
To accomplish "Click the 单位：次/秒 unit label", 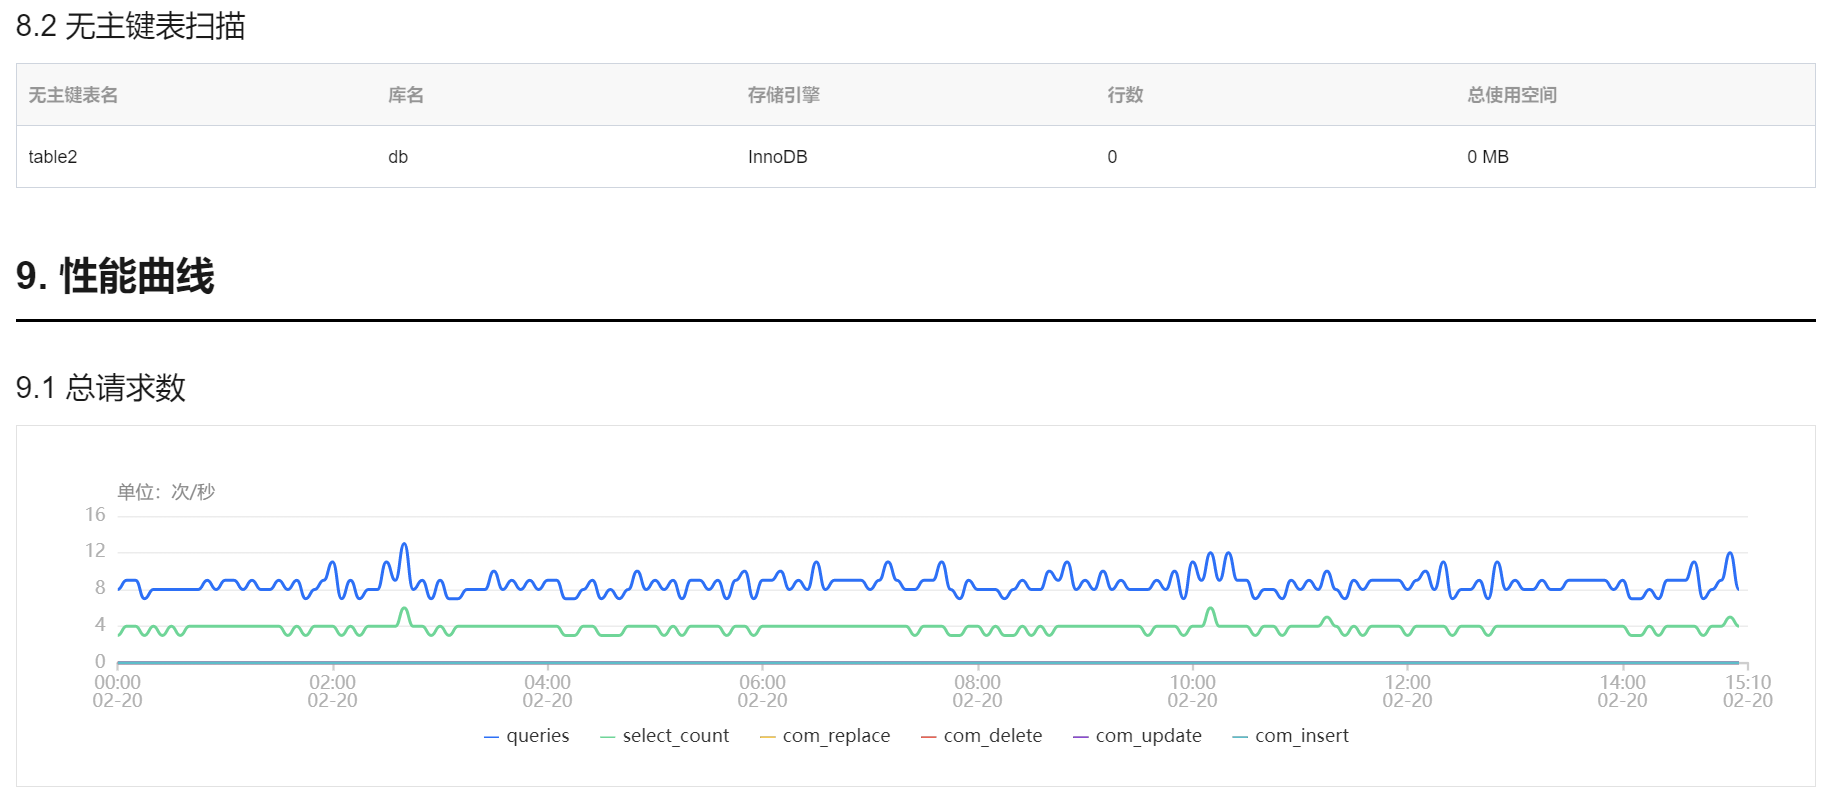I will pos(166,491).
